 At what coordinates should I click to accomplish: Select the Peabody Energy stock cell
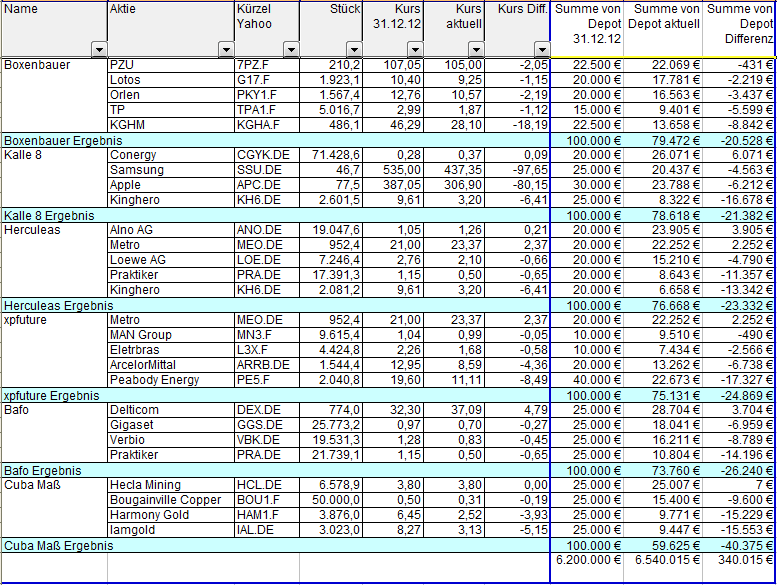[171, 380]
